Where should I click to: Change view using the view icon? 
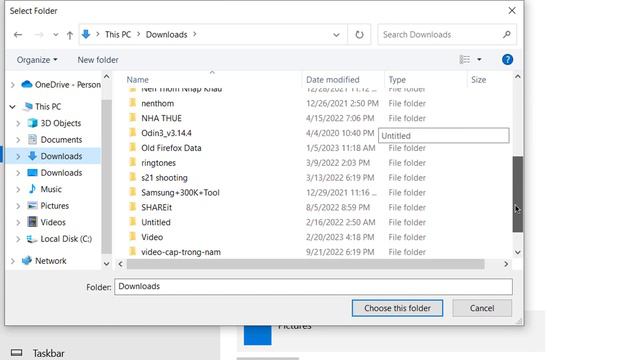click(464, 60)
